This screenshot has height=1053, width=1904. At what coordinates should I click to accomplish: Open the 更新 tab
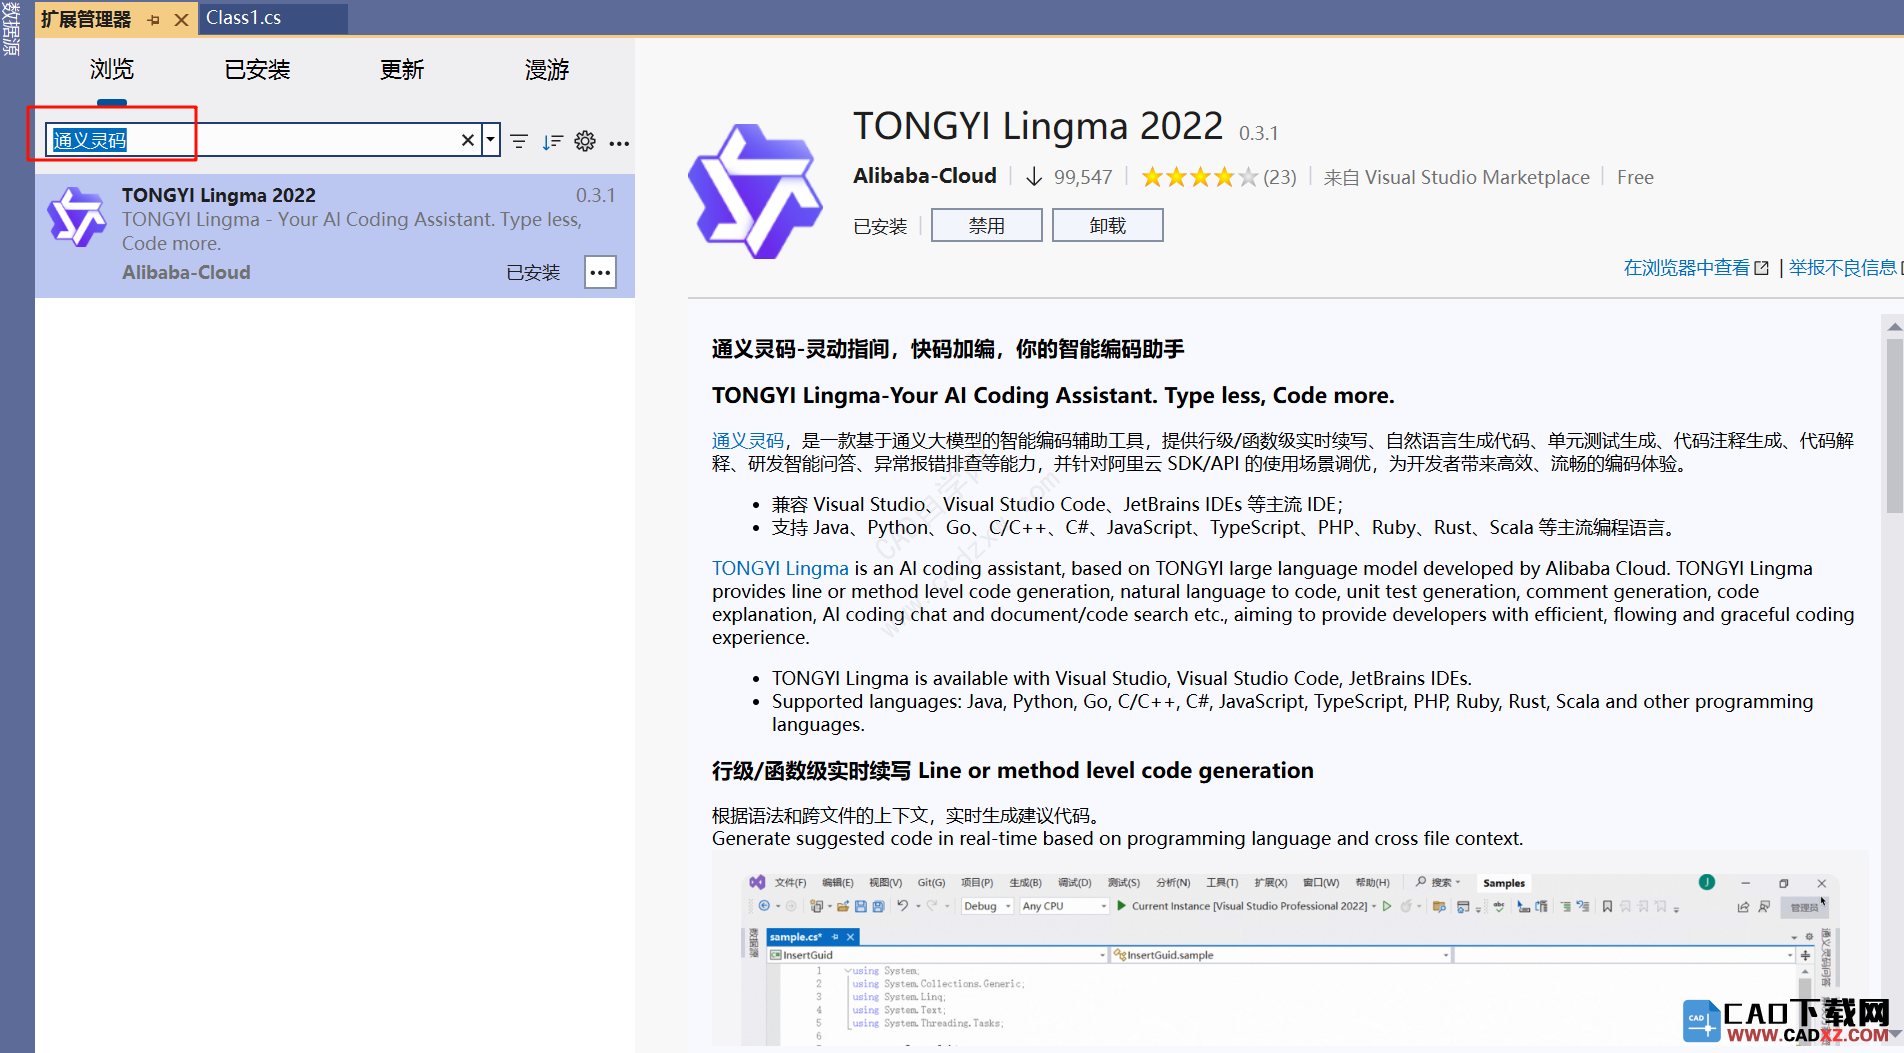402,69
